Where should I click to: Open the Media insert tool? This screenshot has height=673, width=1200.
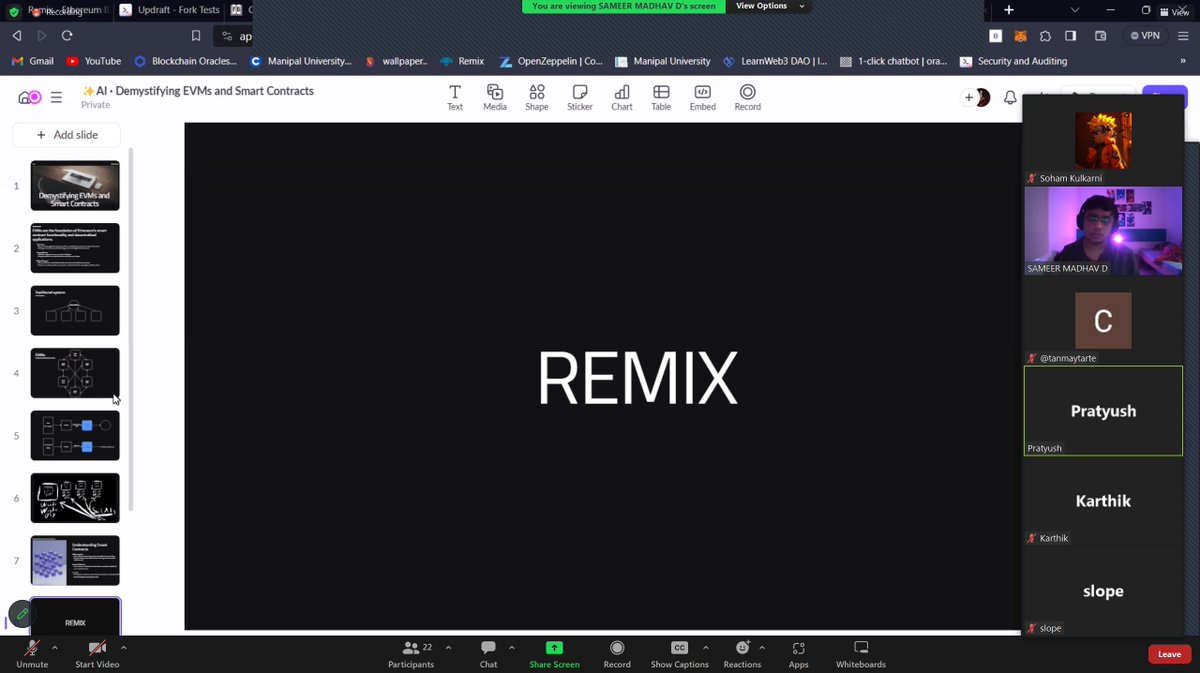coord(495,96)
